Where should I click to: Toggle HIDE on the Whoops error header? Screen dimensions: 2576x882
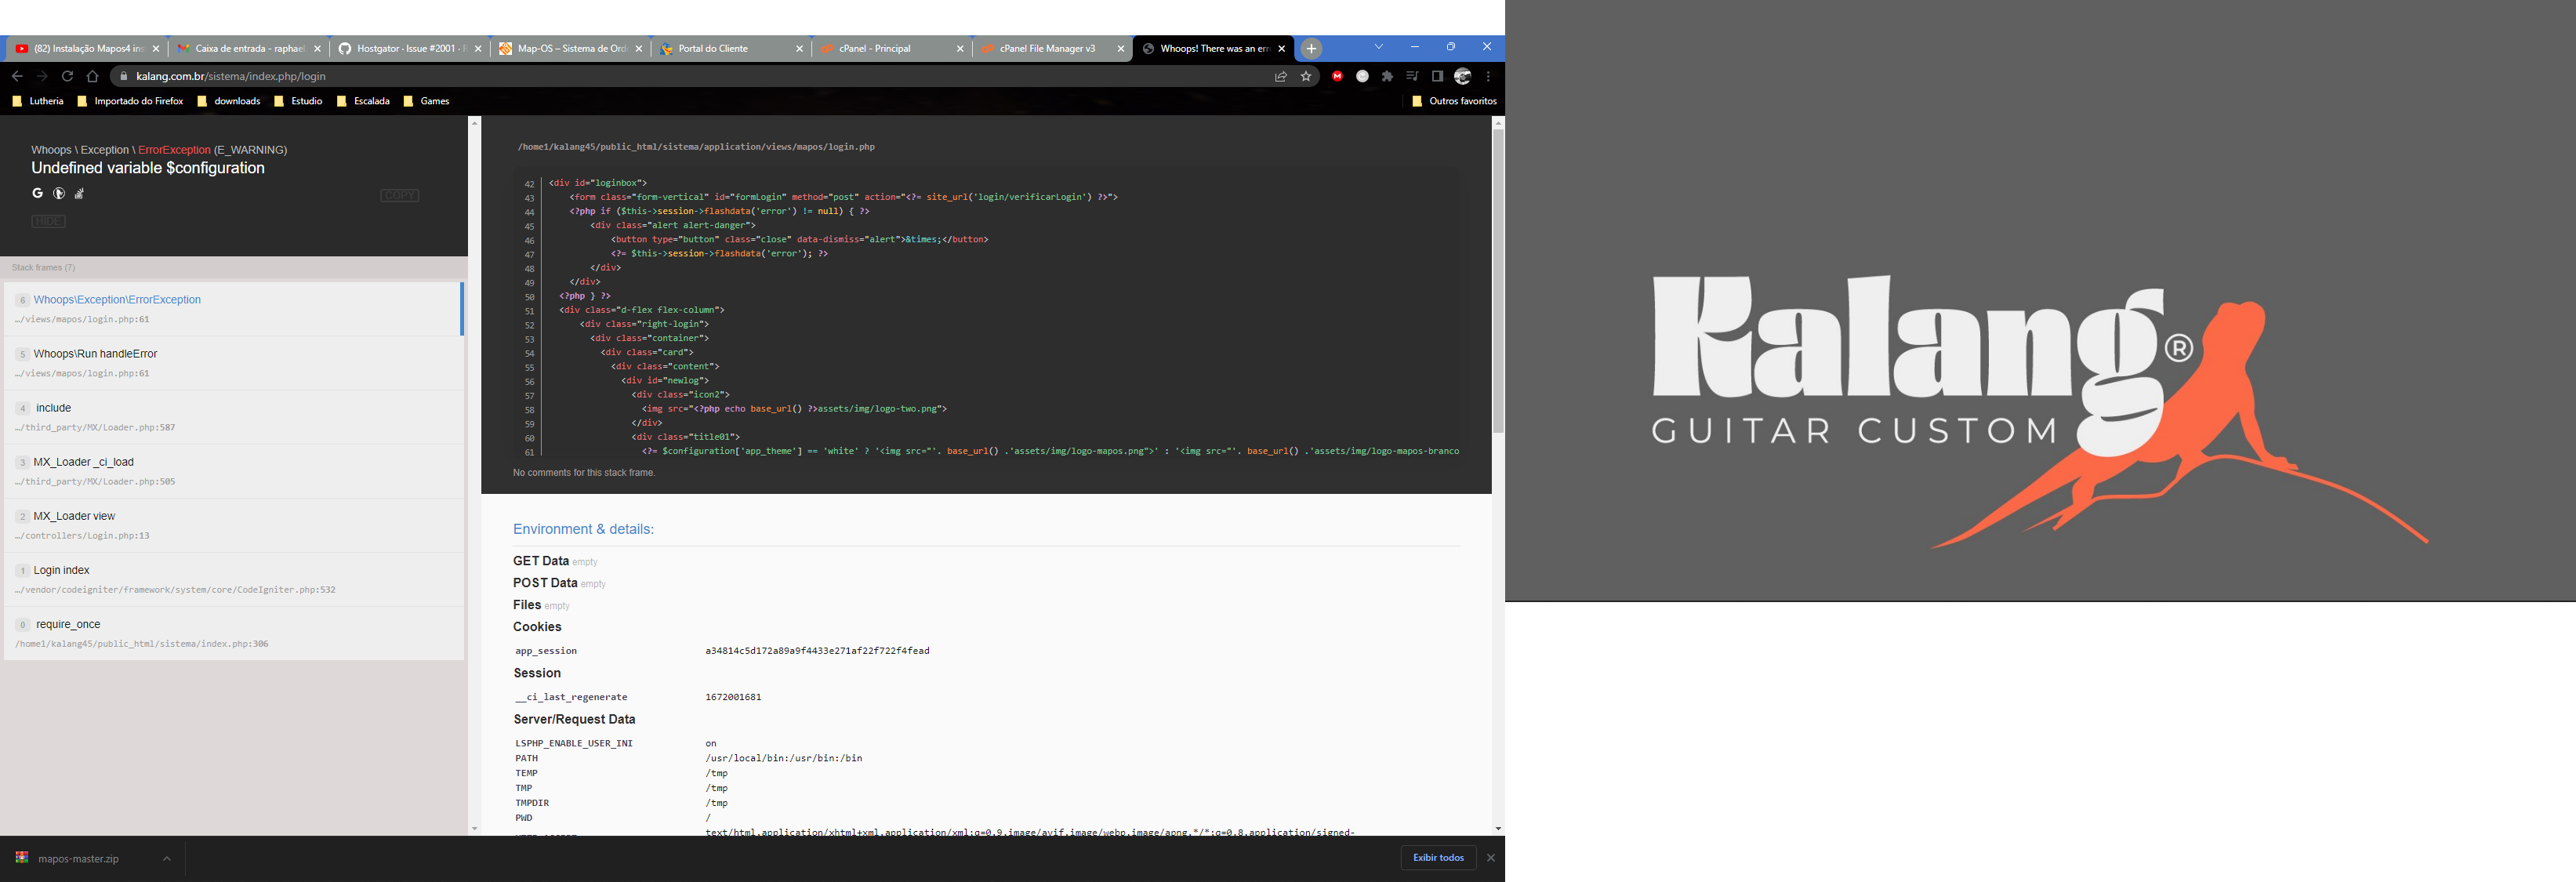[47, 221]
